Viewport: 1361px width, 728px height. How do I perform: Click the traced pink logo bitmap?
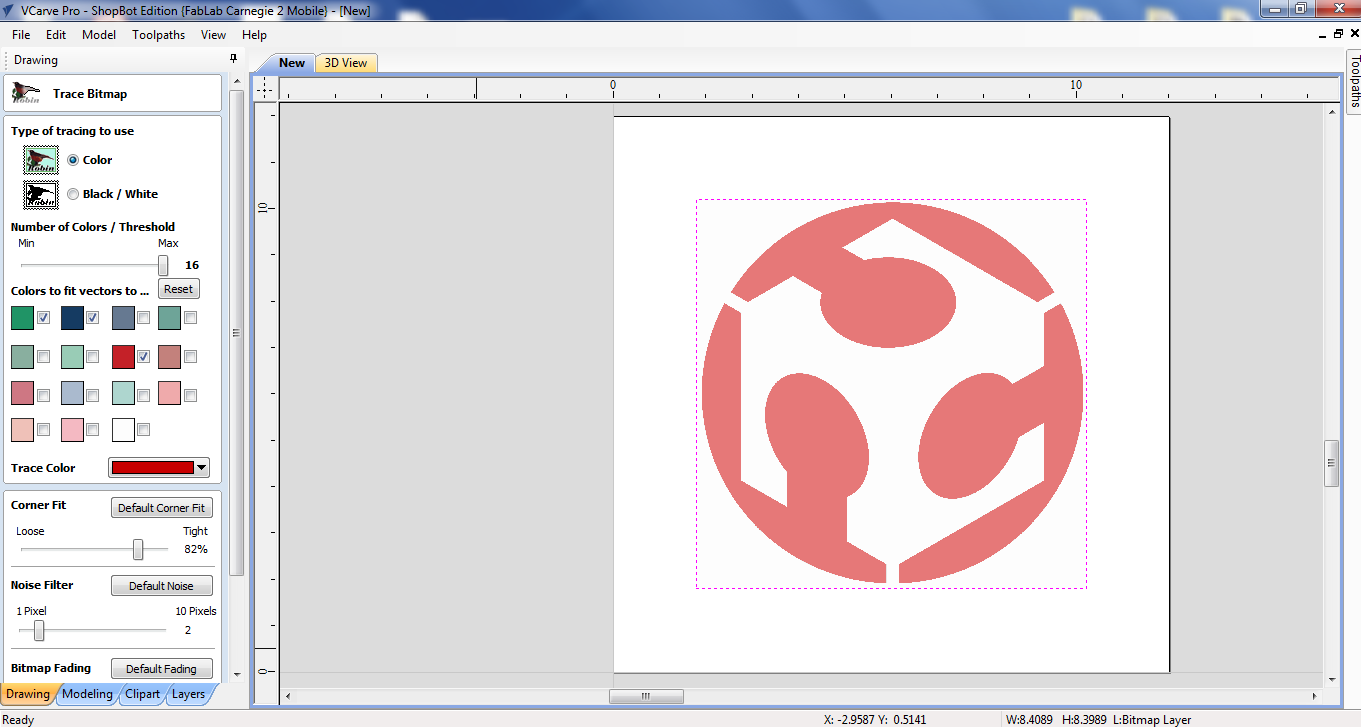(x=892, y=393)
